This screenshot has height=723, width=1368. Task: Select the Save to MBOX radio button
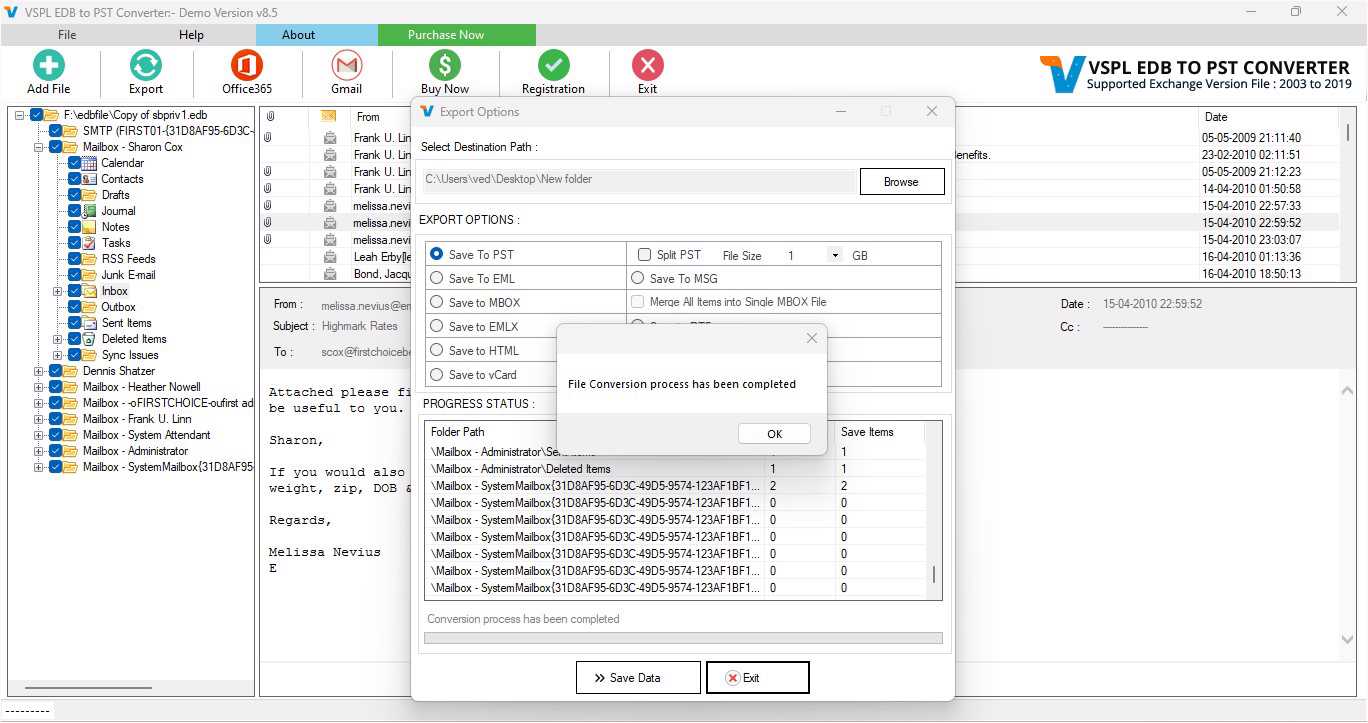coord(436,302)
